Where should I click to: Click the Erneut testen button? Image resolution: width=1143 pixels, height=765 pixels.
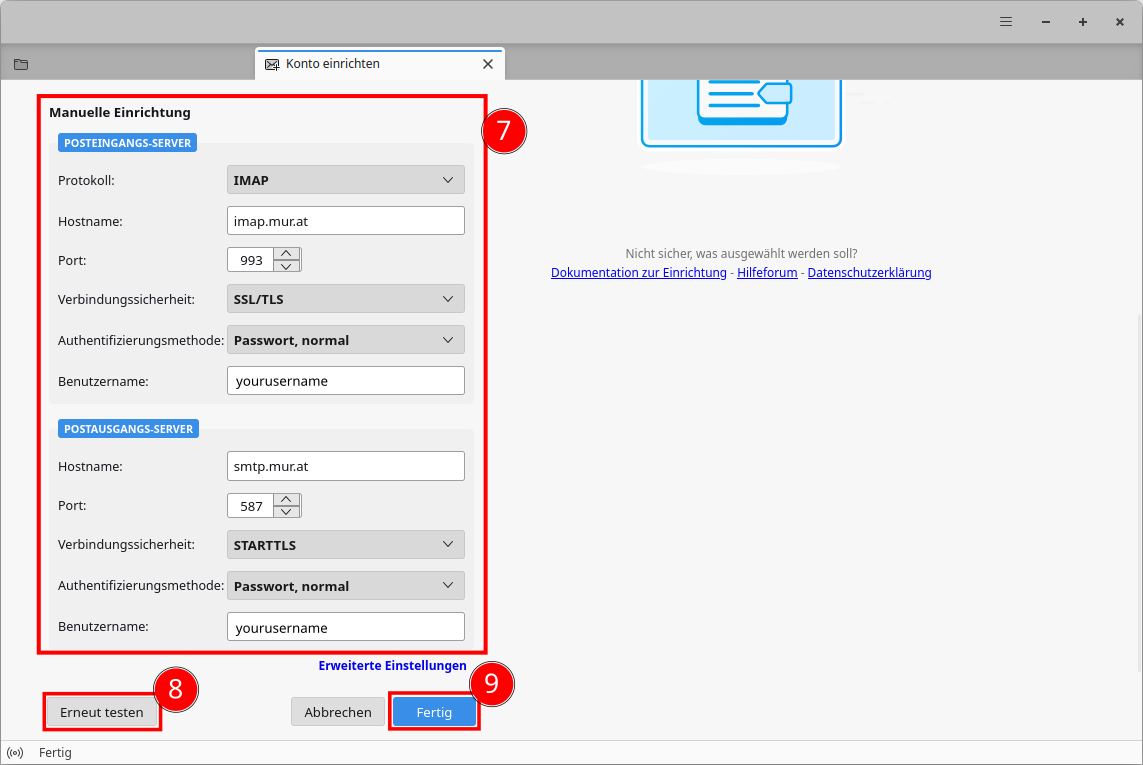click(x=102, y=712)
